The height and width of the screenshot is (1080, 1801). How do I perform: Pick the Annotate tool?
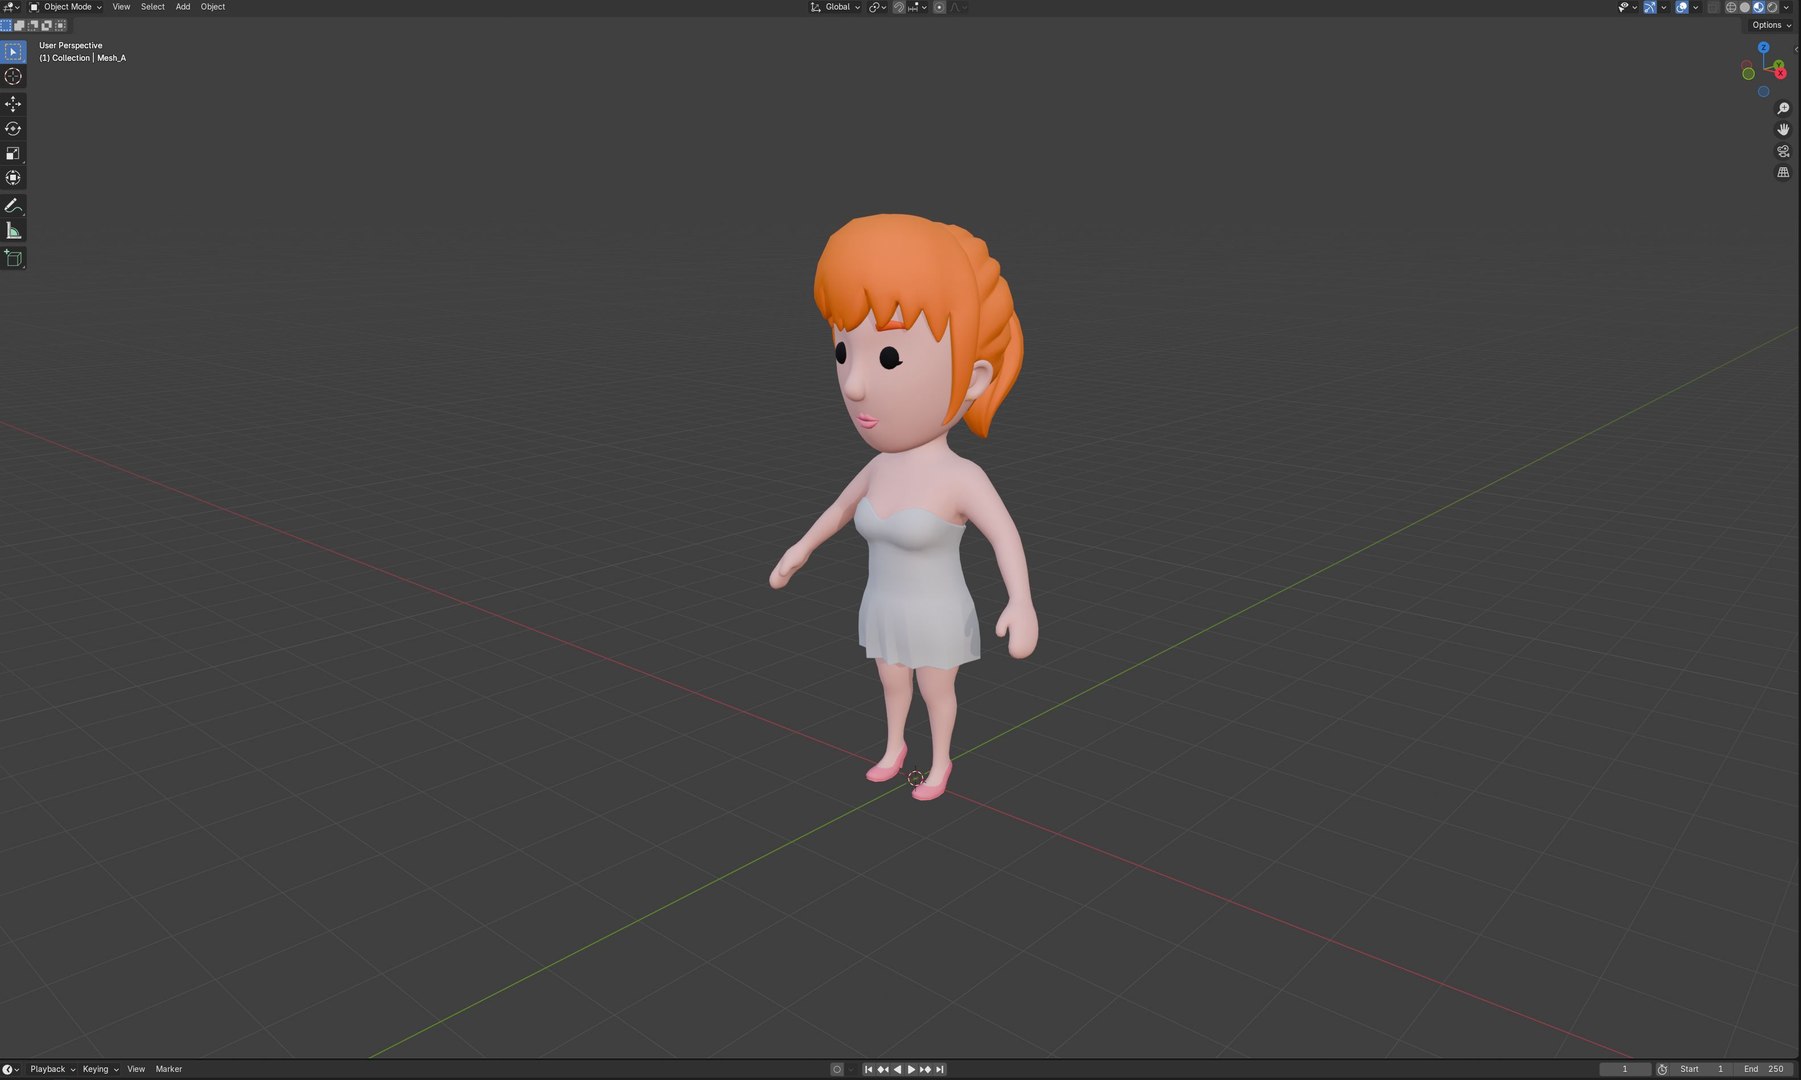(13, 206)
